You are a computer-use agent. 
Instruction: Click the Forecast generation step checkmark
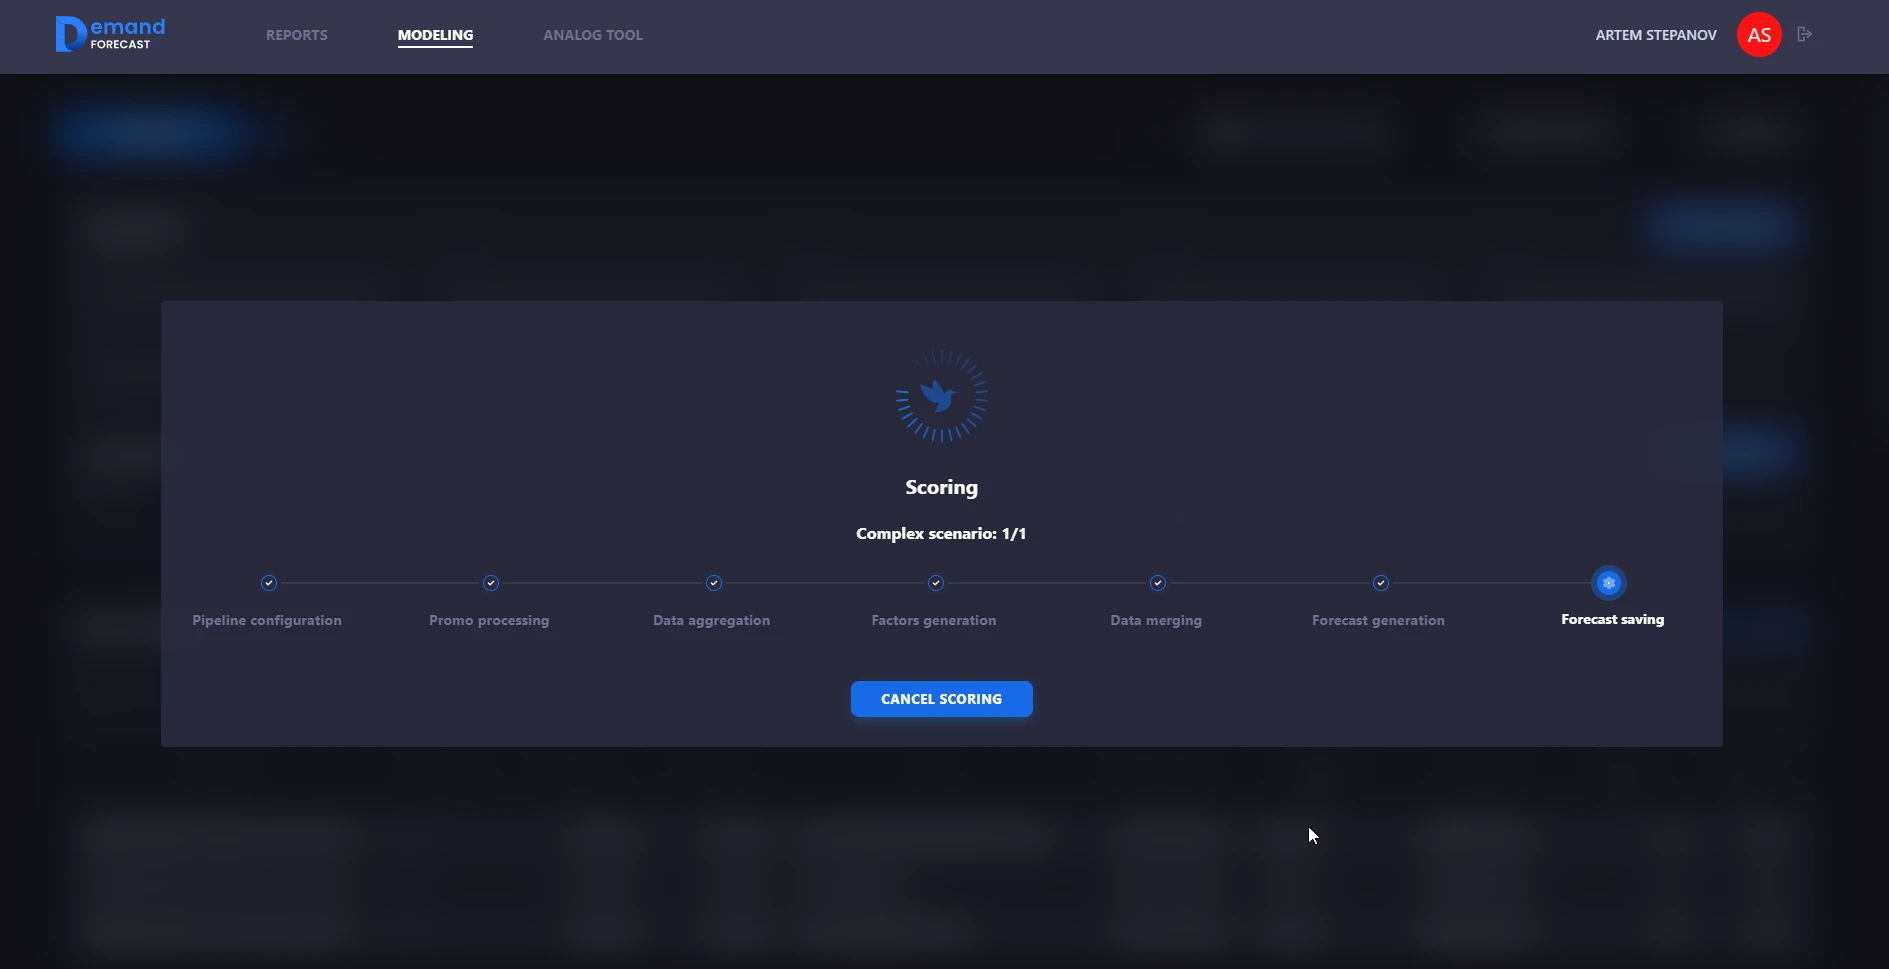[x=1380, y=583]
